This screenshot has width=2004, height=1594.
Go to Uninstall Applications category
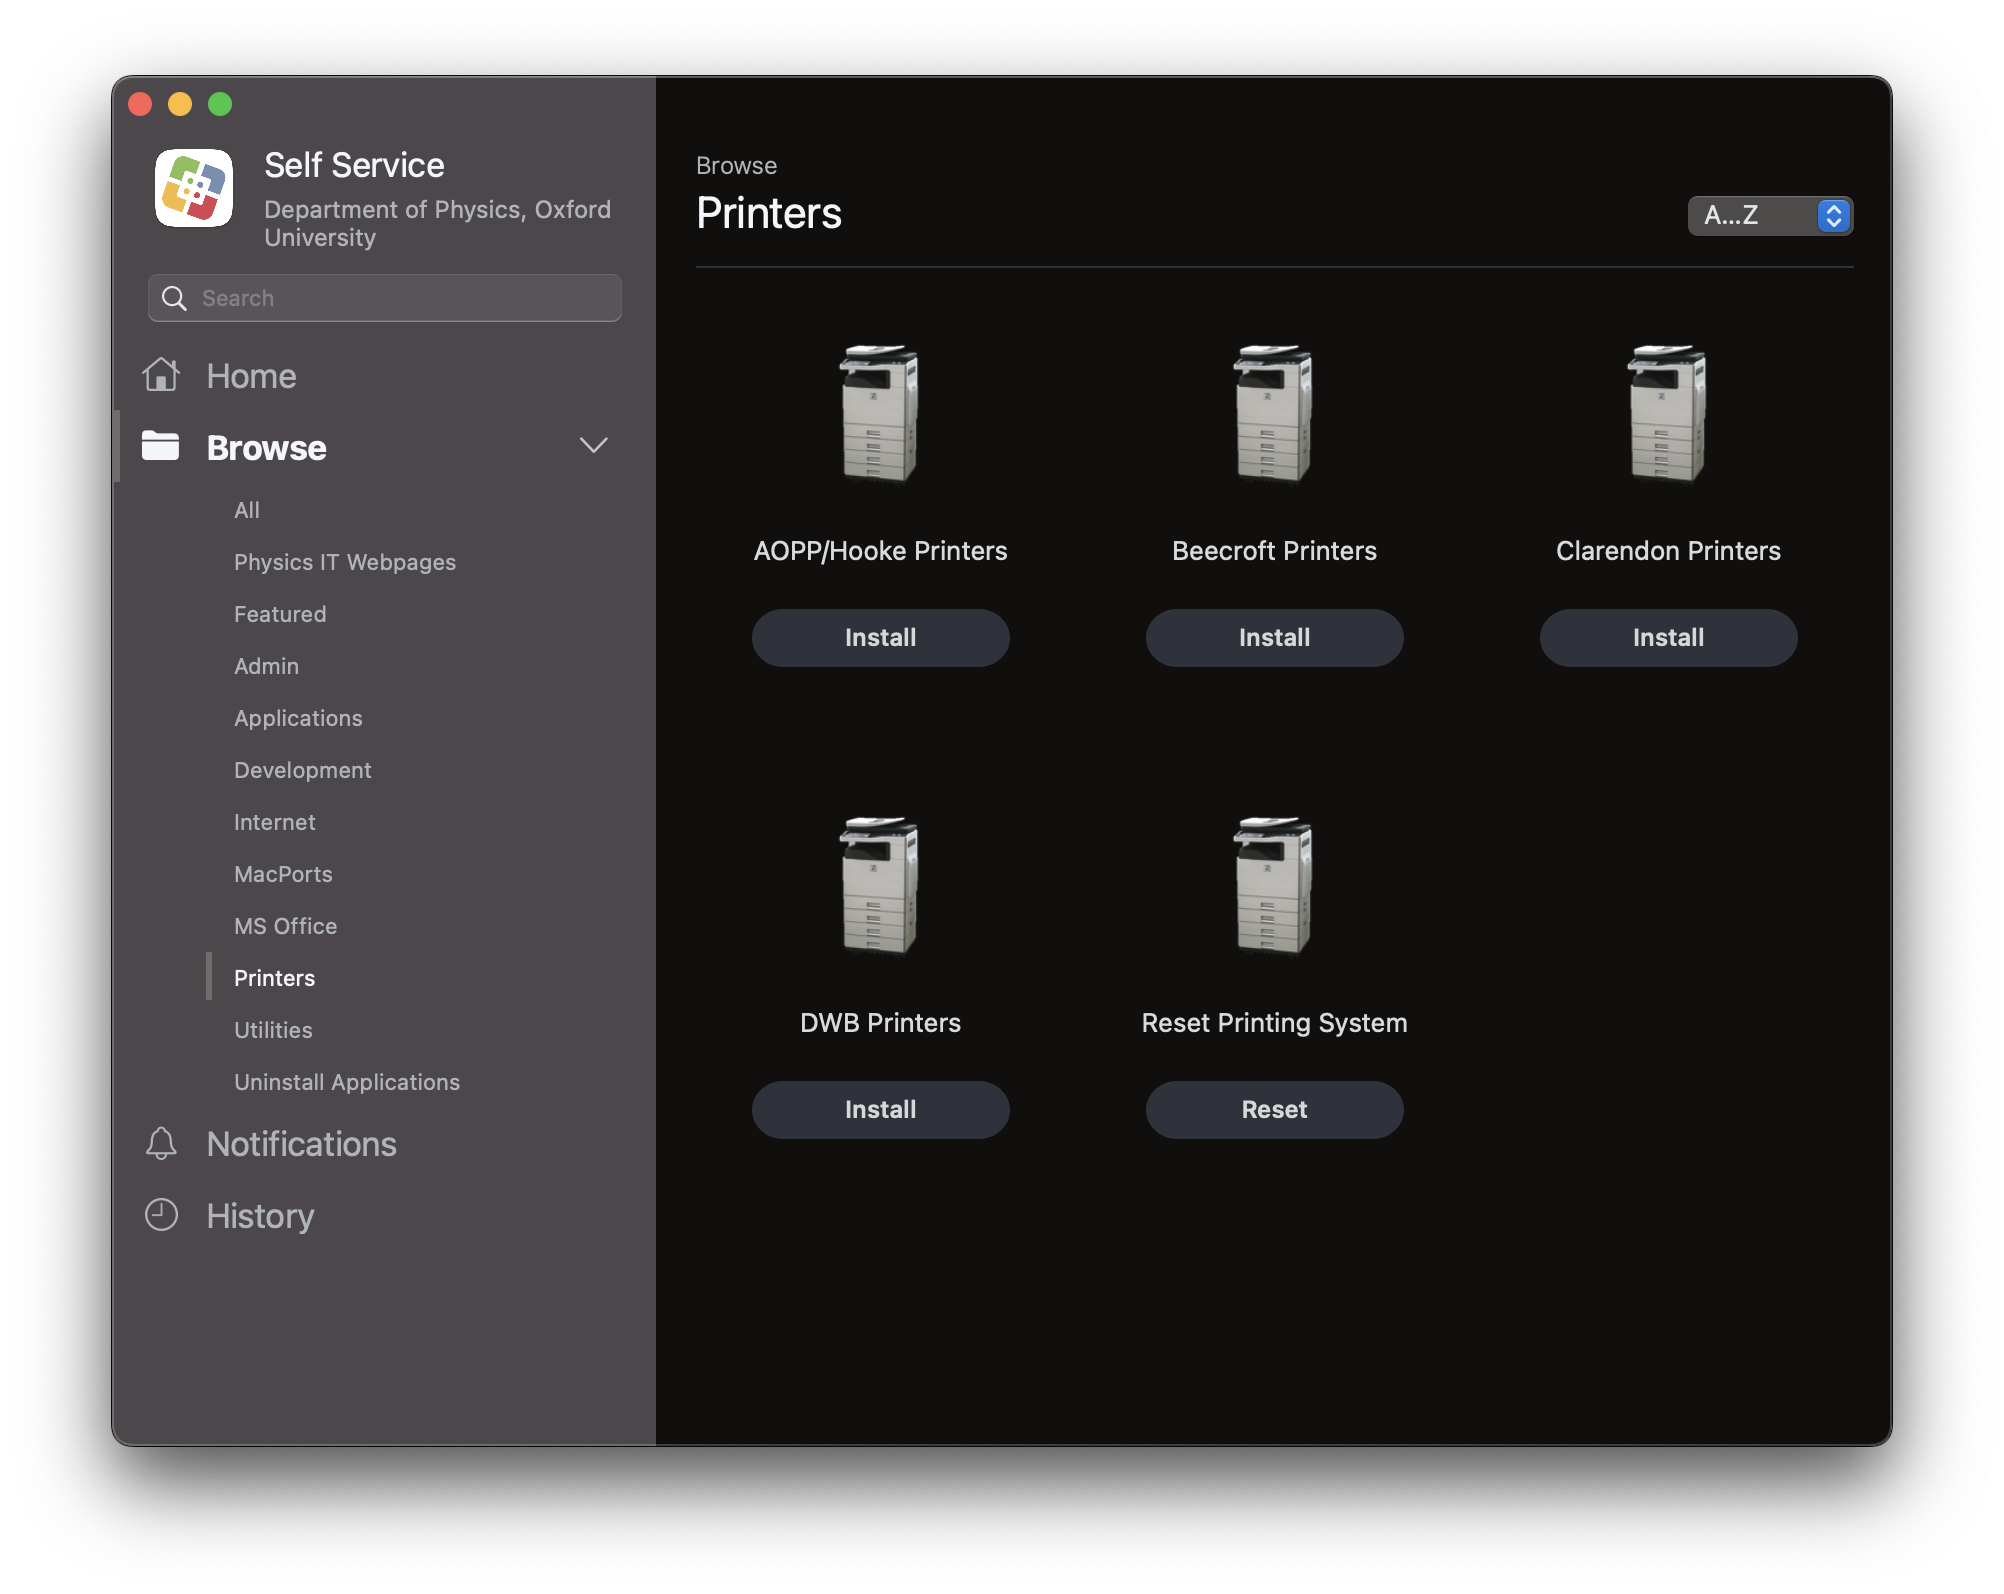coord(346,1082)
